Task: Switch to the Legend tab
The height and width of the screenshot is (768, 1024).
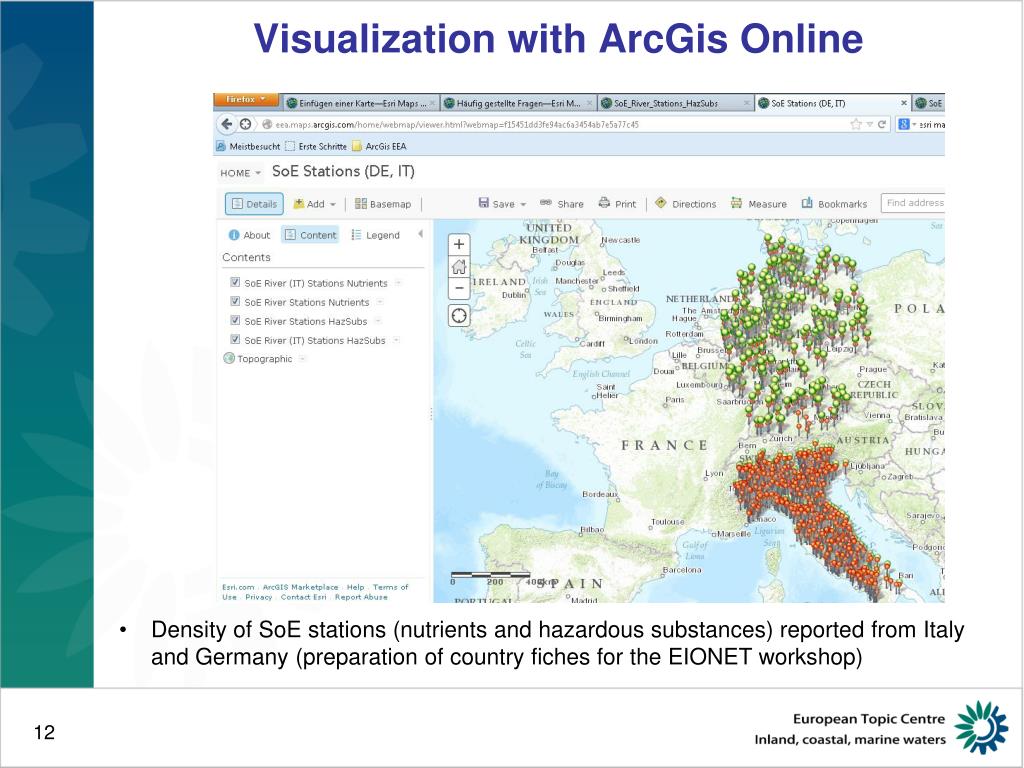Action: (376, 235)
